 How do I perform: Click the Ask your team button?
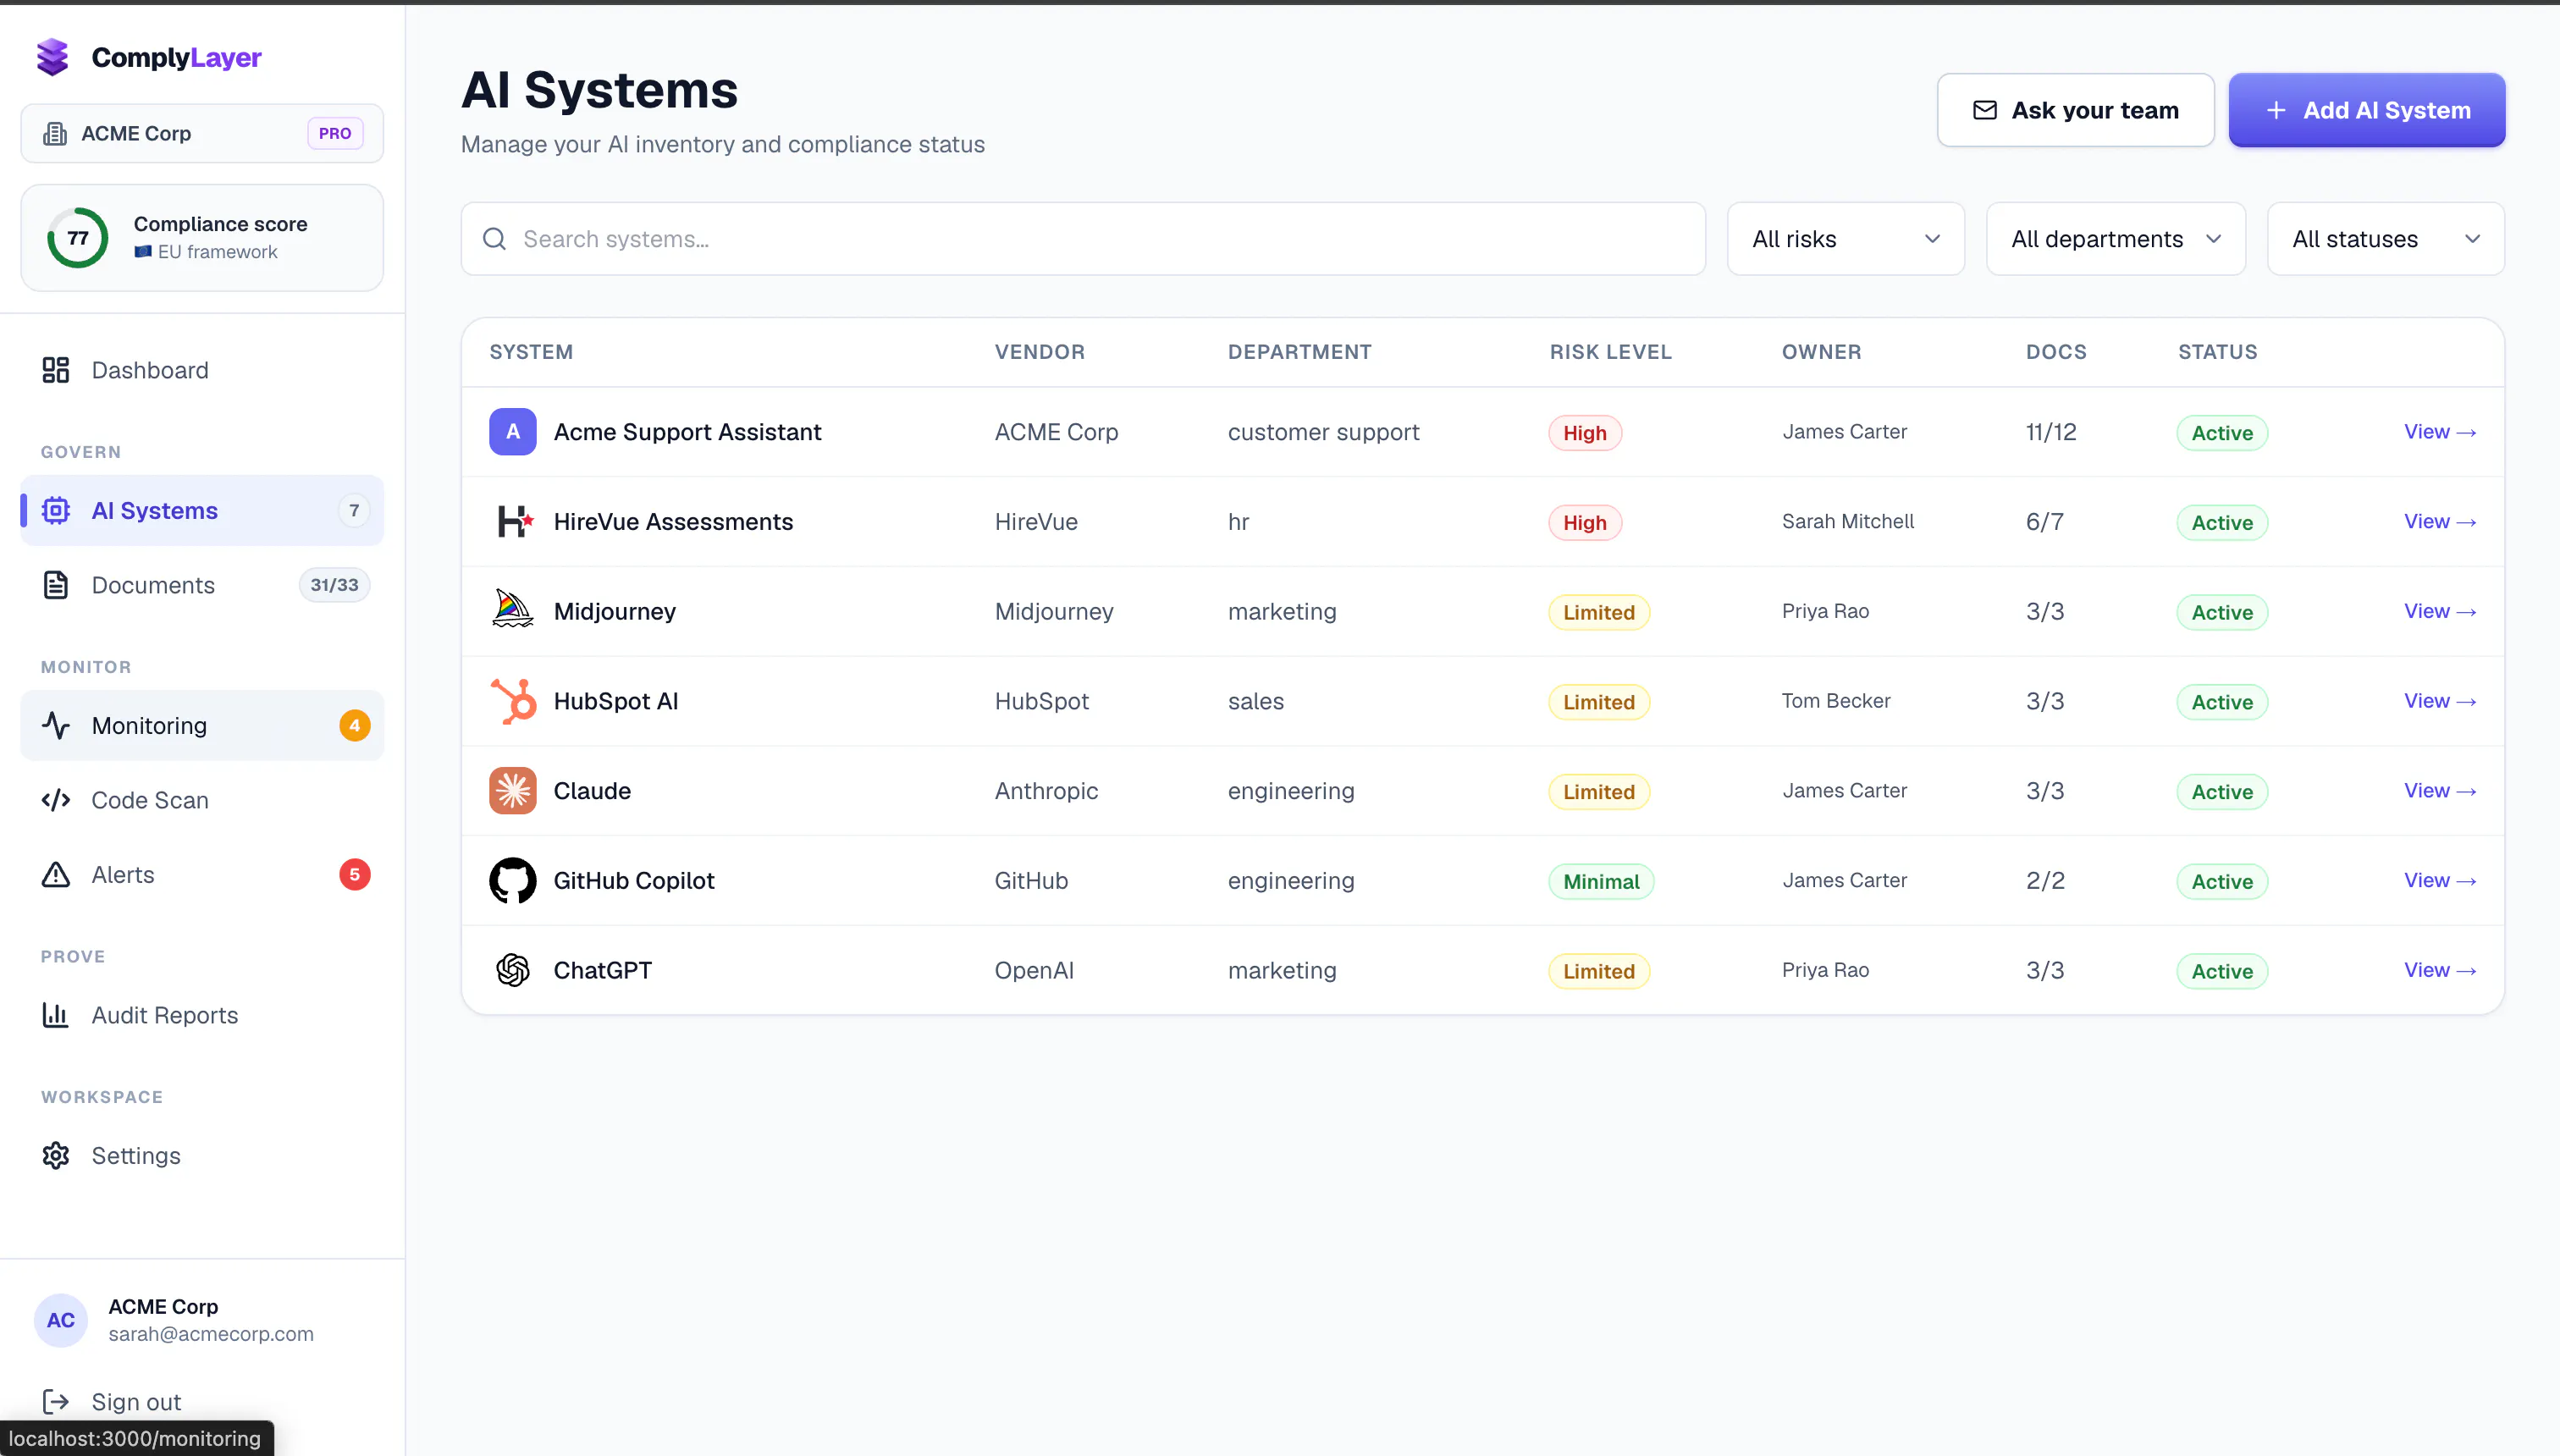click(x=2076, y=110)
